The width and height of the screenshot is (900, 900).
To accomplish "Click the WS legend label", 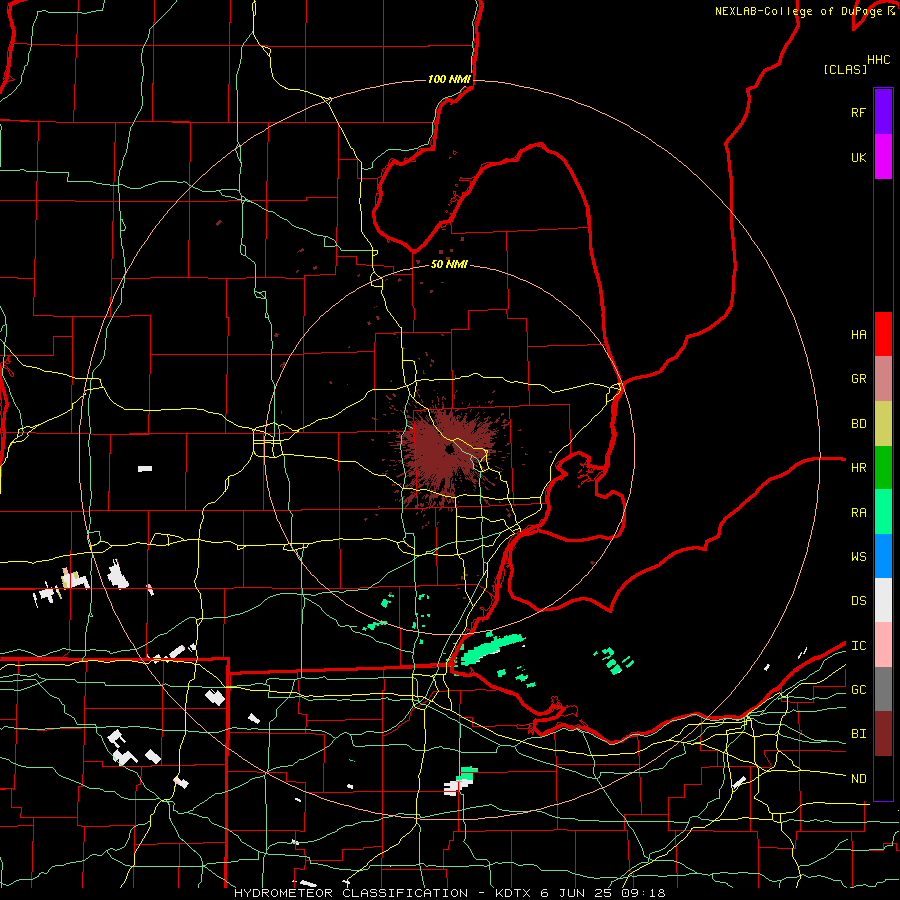I will pos(858,557).
